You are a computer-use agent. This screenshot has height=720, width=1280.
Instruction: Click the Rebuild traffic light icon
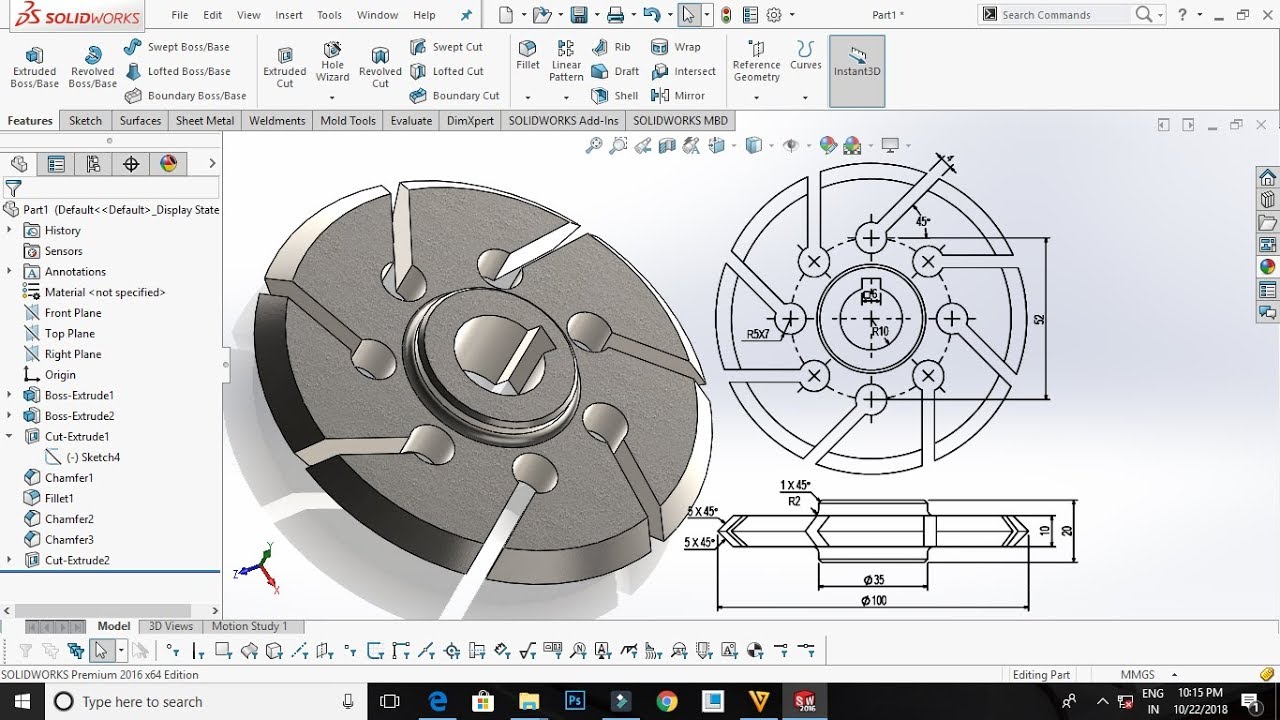(725, 15)
